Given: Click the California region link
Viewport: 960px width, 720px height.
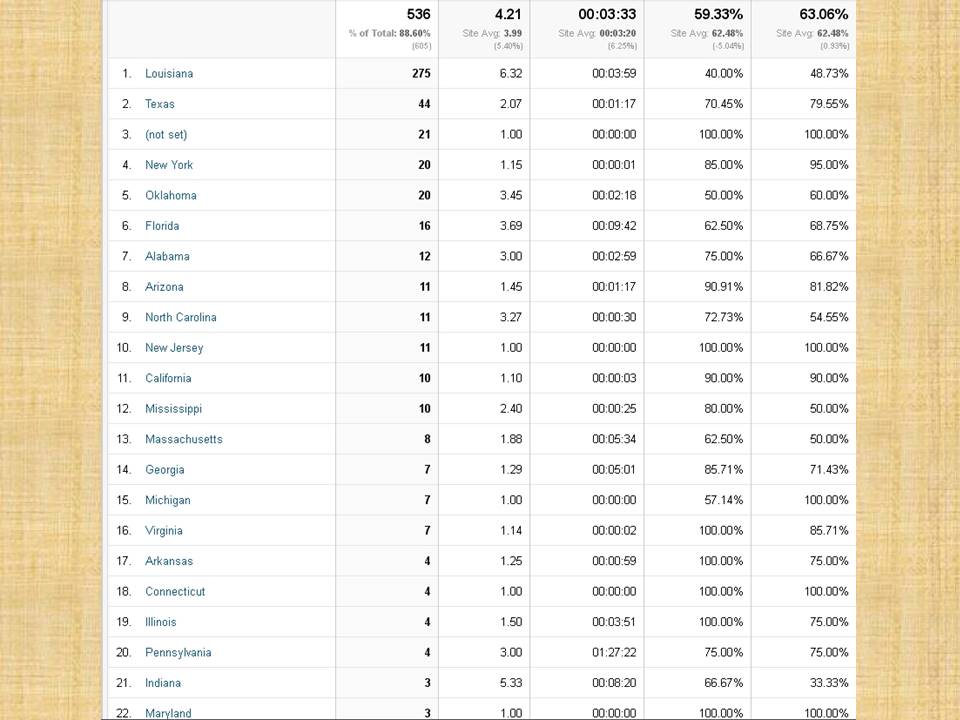Looking at the screenshot, I should coord(168,379).
